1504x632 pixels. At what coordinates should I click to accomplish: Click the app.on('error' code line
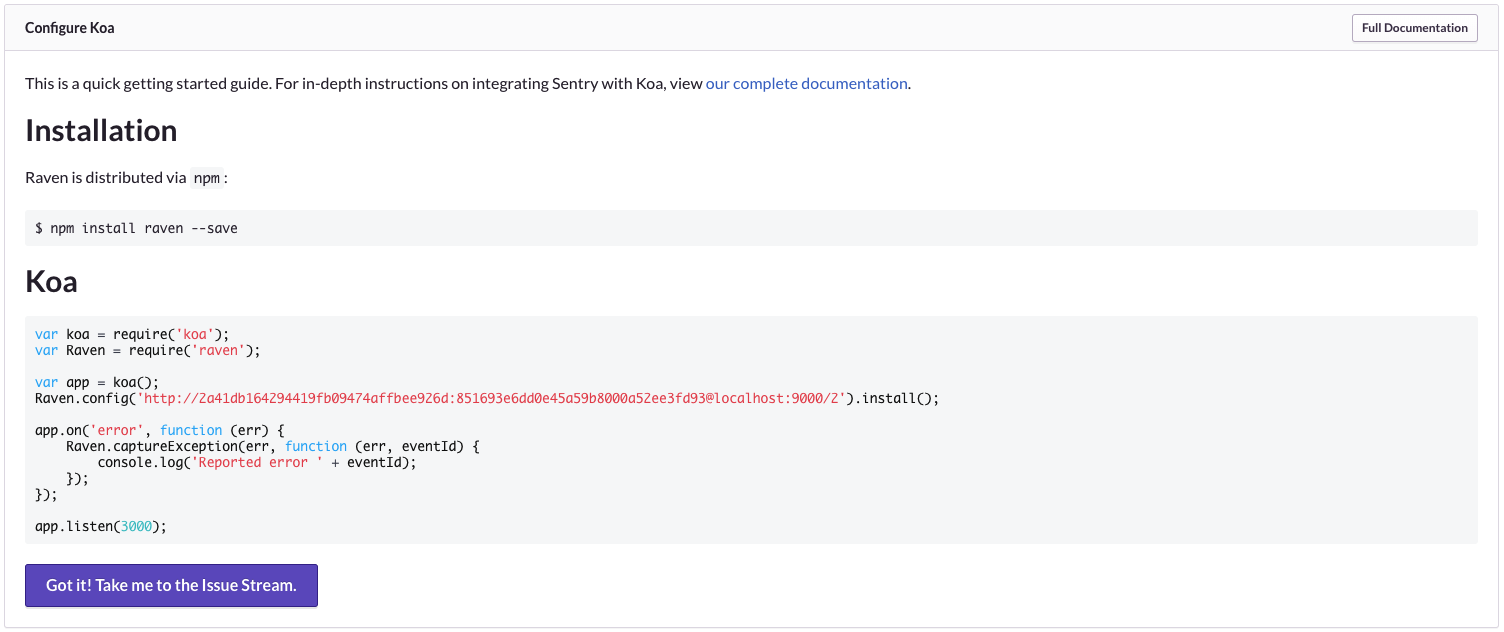[x=160, y=430]
